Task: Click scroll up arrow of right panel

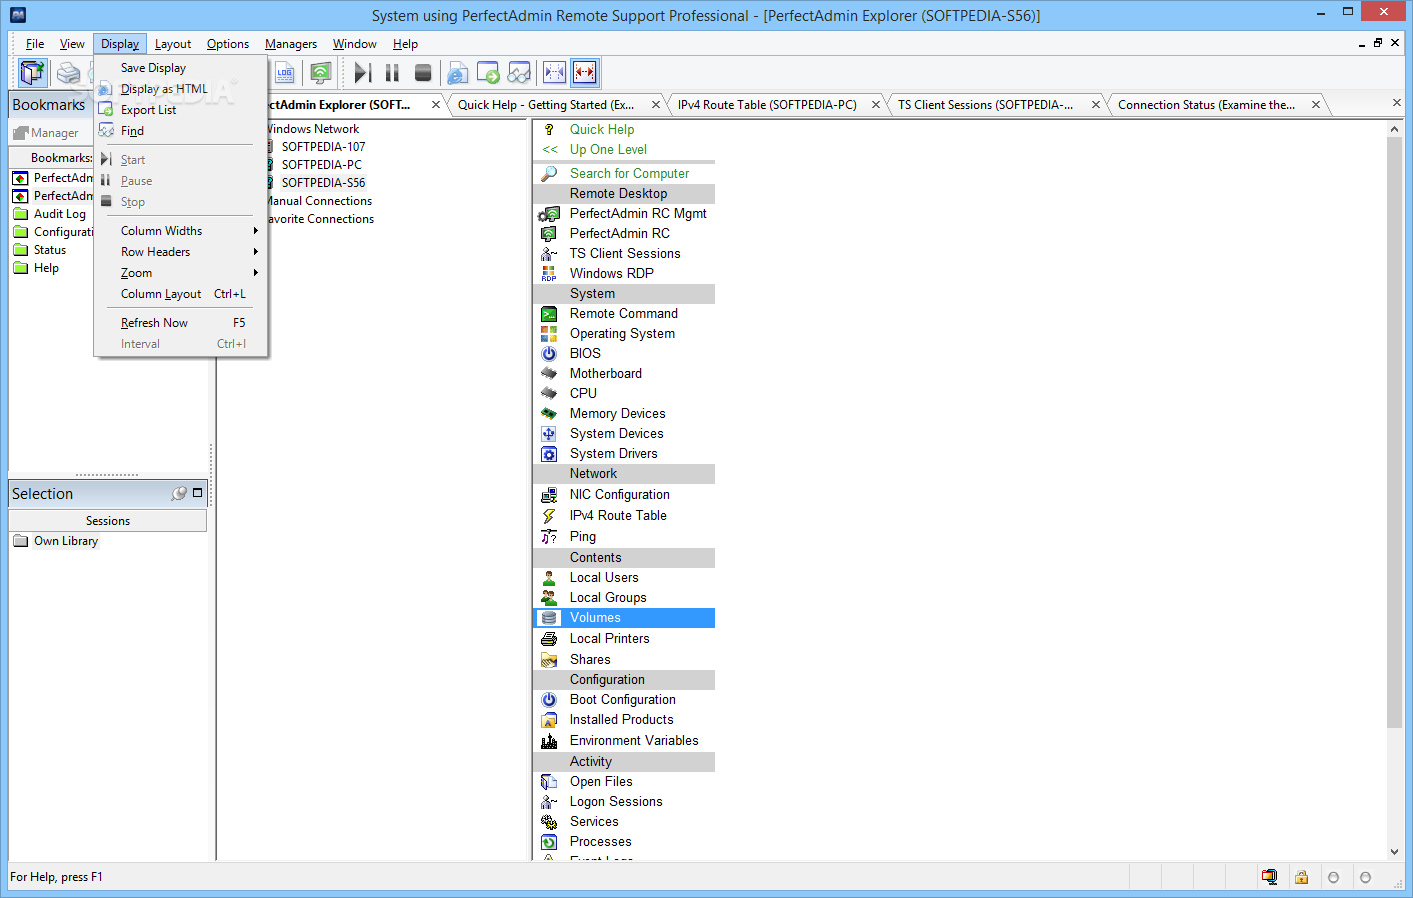Action: [x=1395, y=129]
